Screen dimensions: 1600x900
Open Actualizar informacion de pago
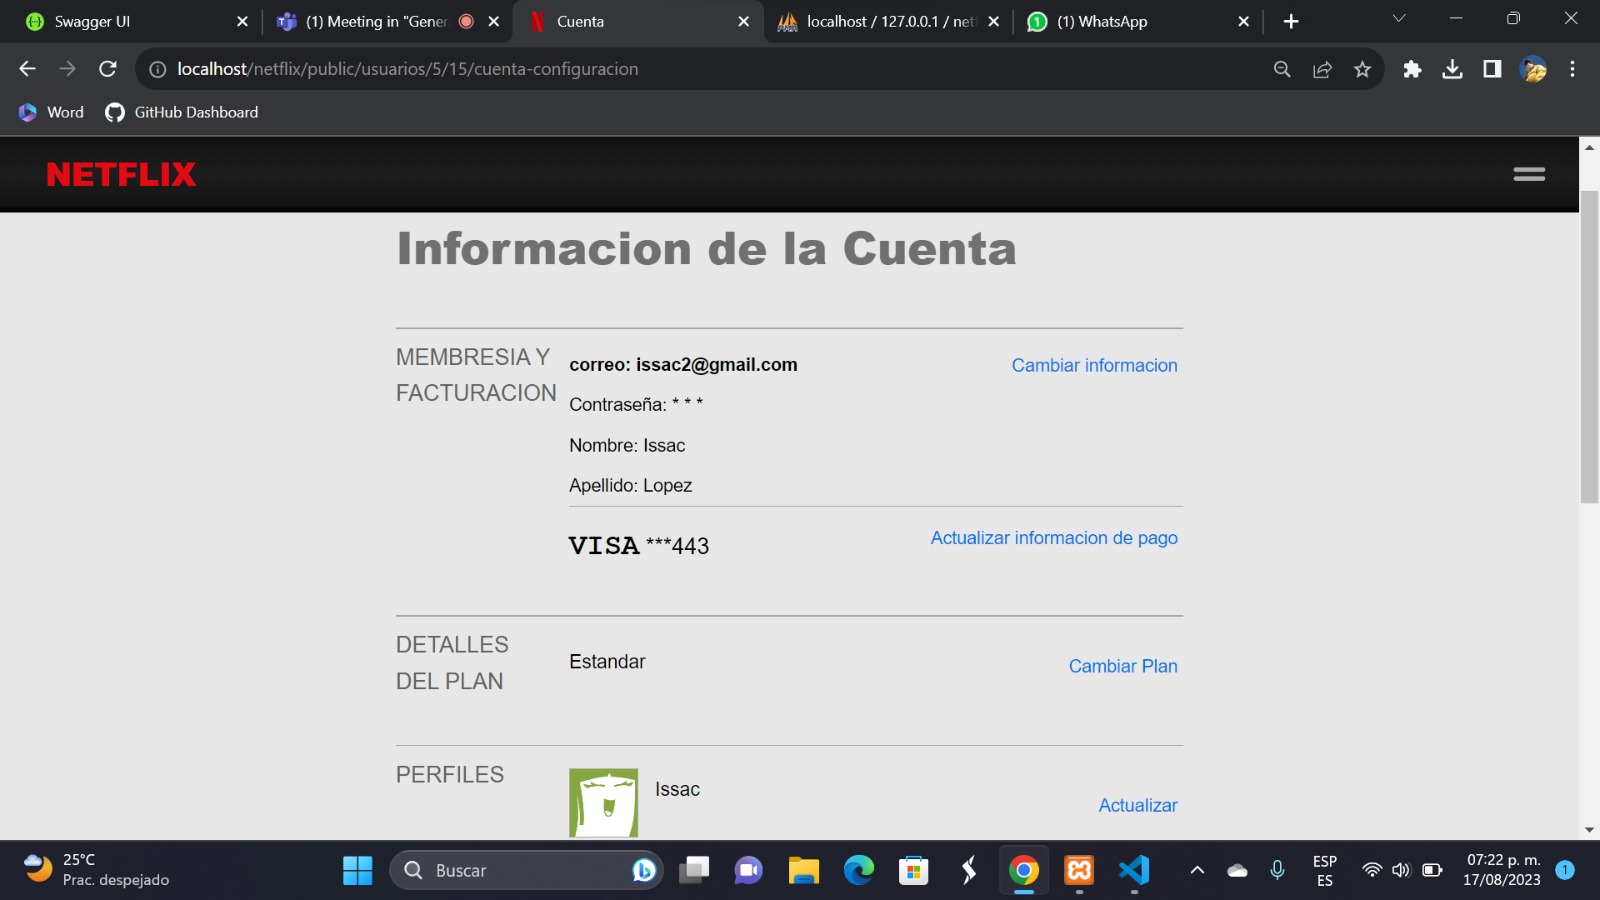coord(1053,537)
